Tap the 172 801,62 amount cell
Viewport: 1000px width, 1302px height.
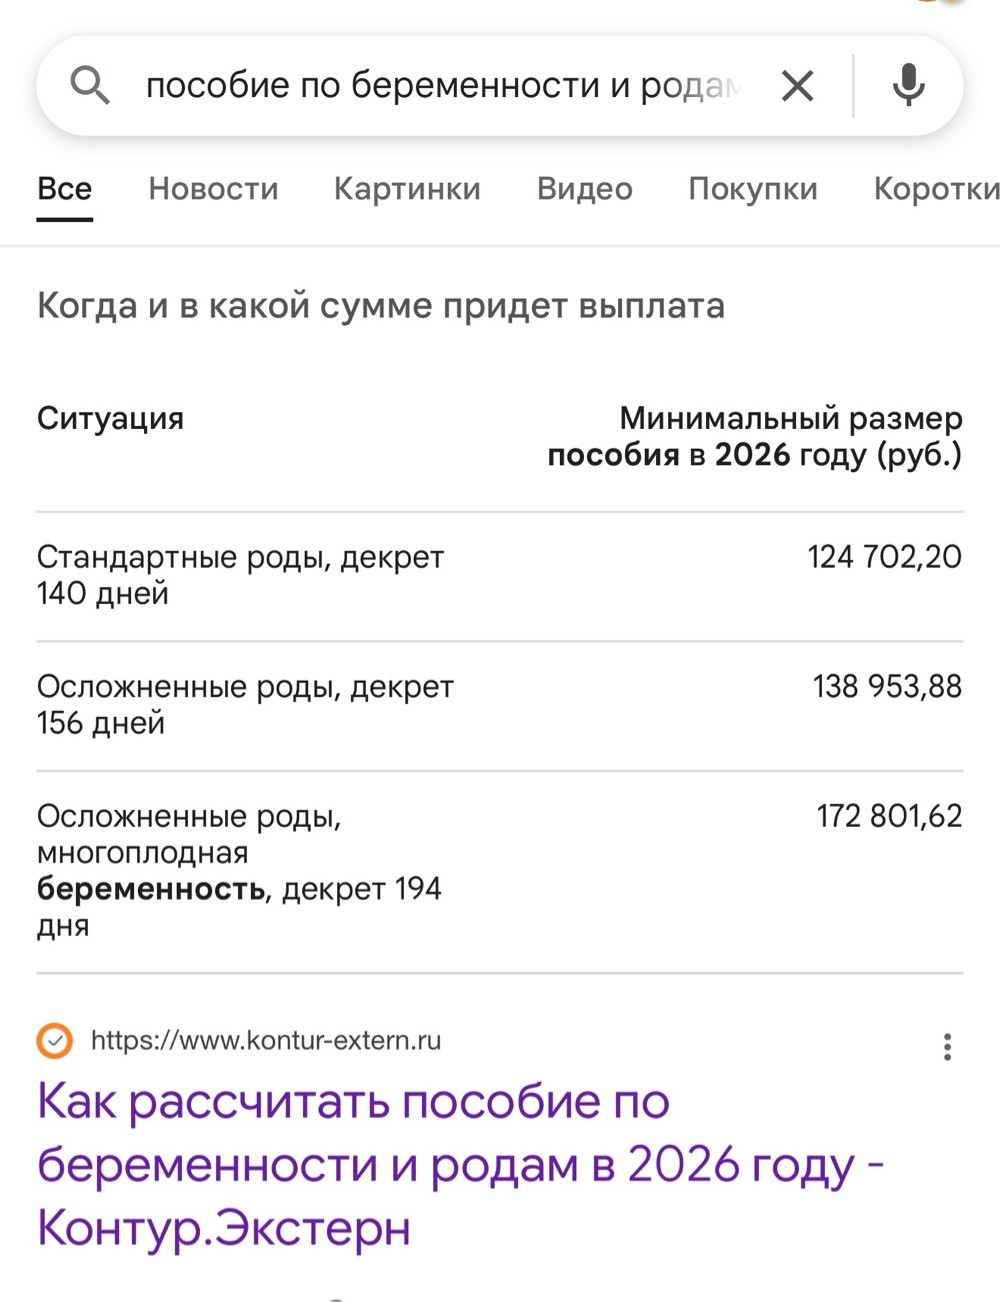point(890,816)
